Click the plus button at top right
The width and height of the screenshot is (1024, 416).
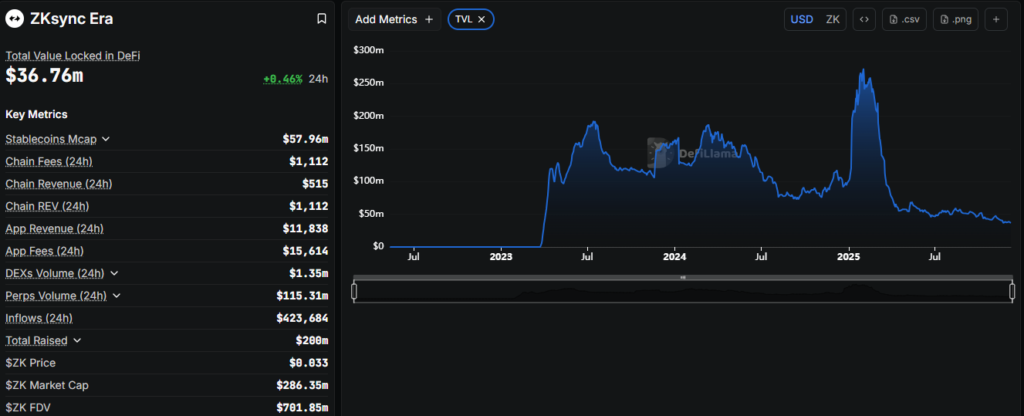[x=995, y=19]
